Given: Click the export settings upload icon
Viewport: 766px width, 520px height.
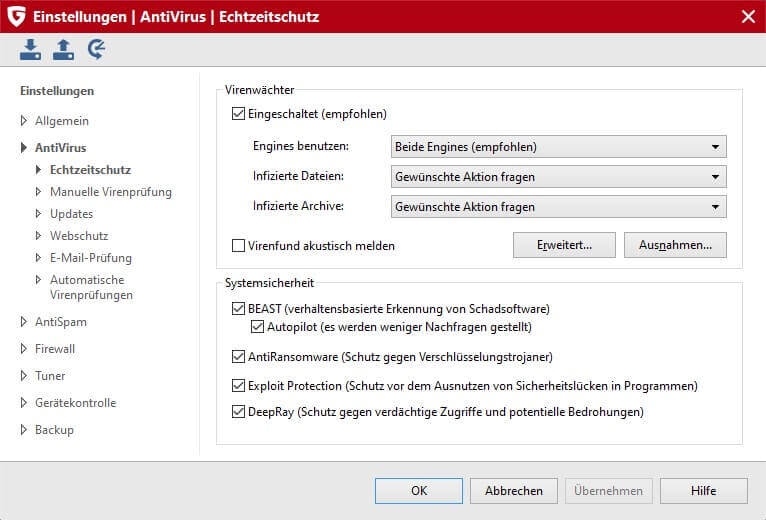Looking at the screenshot, I should (x=63, y=49).
